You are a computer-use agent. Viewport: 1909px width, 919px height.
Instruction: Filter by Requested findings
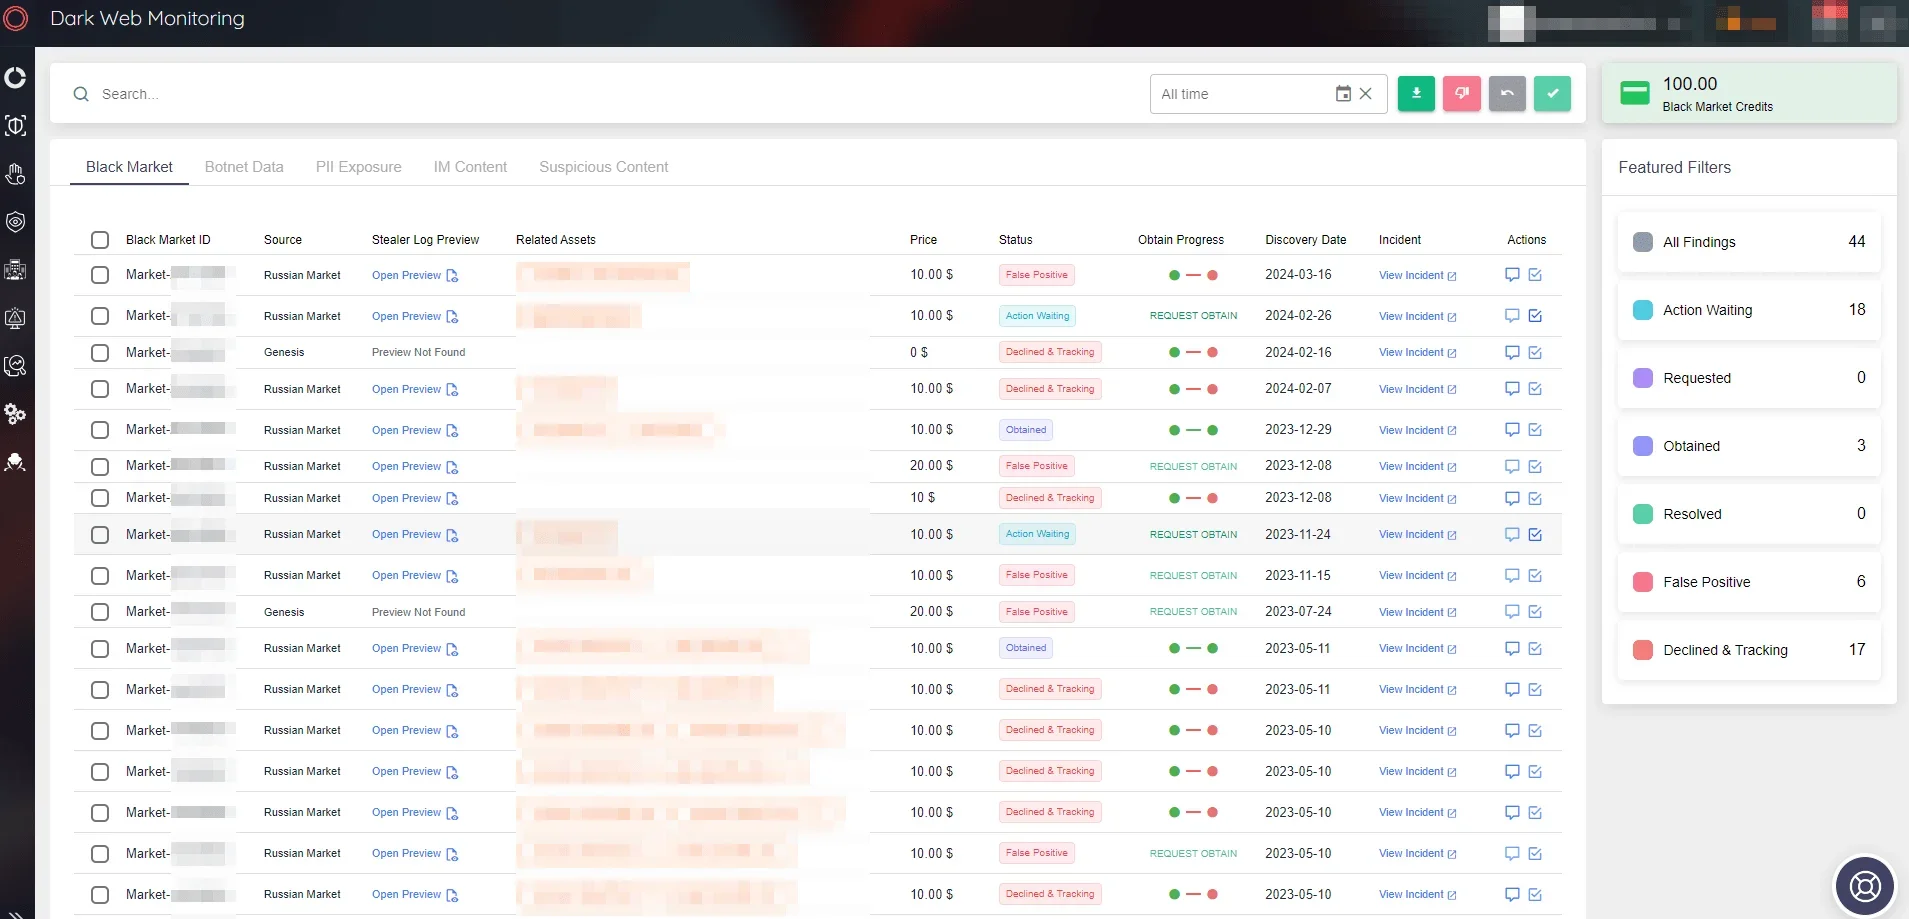click(1749, 378)
